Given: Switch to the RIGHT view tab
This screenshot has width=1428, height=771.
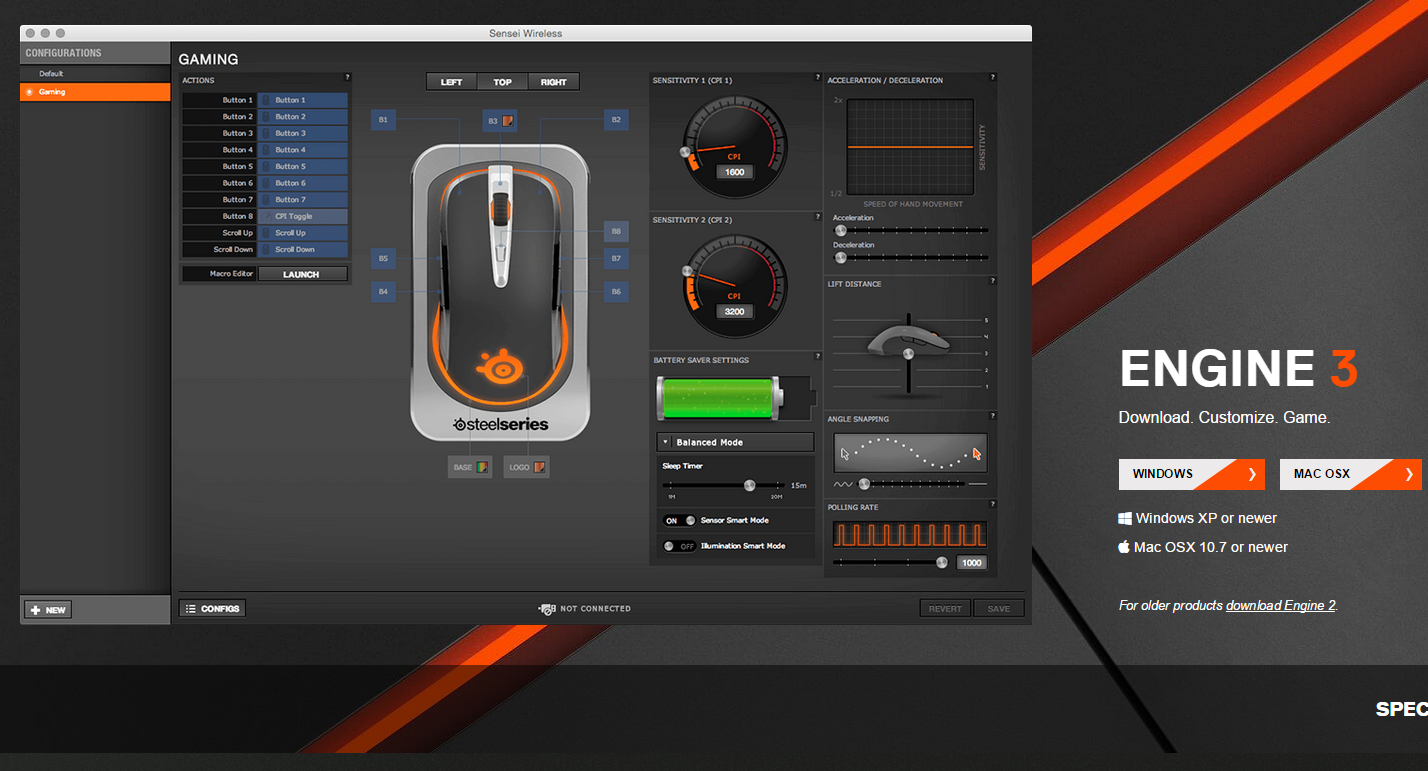Looking at the screenshot, I should click(554, 82).
